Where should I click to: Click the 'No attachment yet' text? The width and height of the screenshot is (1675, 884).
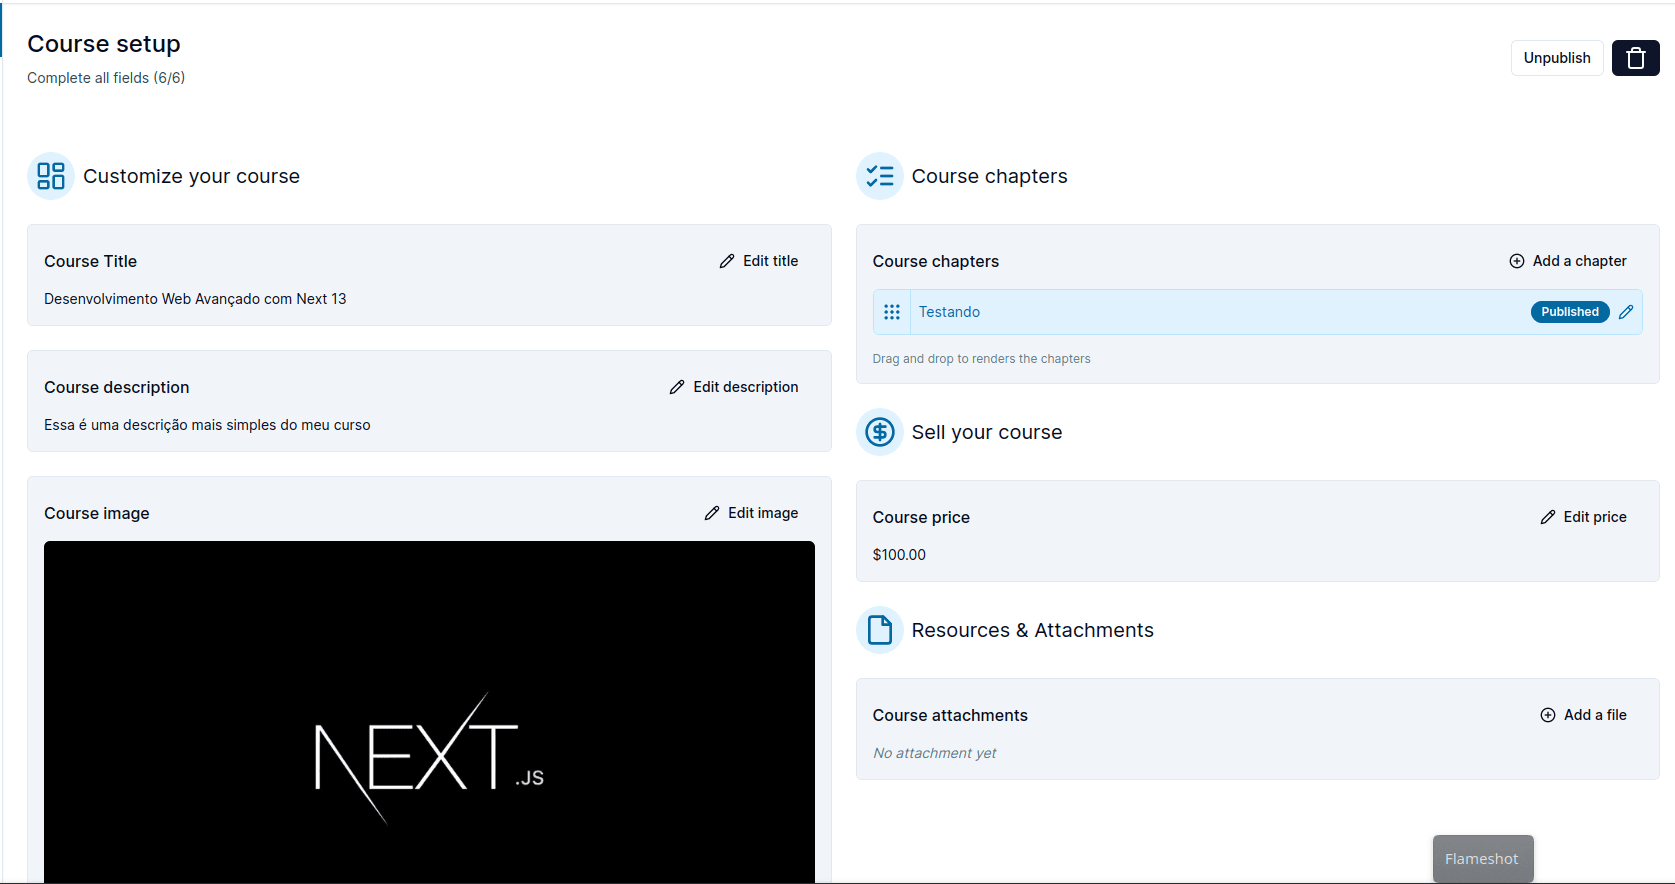pos(935,753)
